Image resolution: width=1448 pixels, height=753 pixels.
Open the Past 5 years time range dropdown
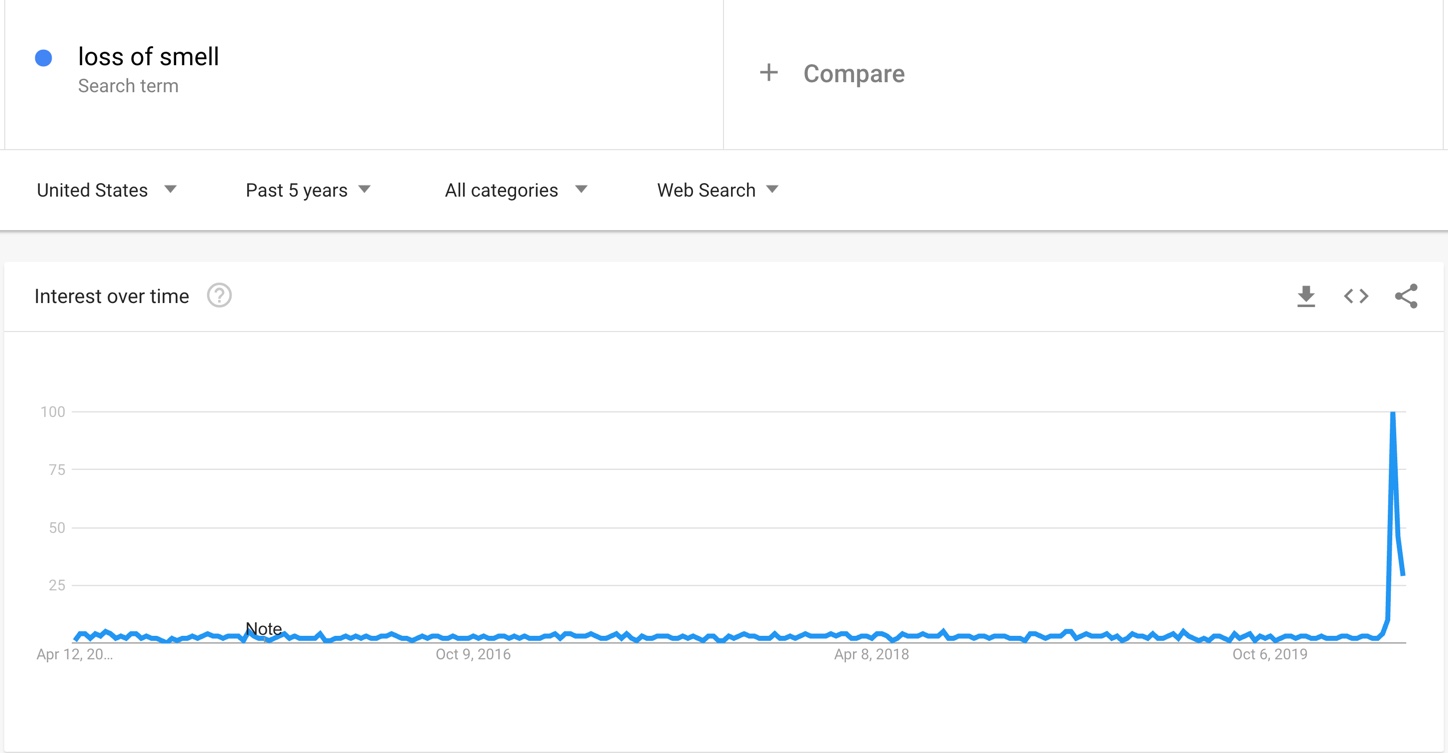[x=308, y=190]
